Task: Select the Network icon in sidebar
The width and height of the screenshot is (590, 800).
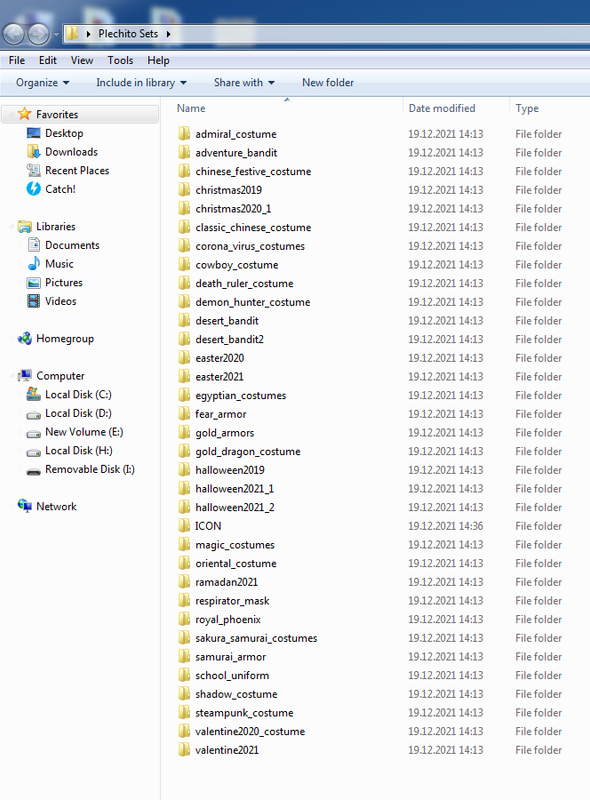Action: point(24,506)
